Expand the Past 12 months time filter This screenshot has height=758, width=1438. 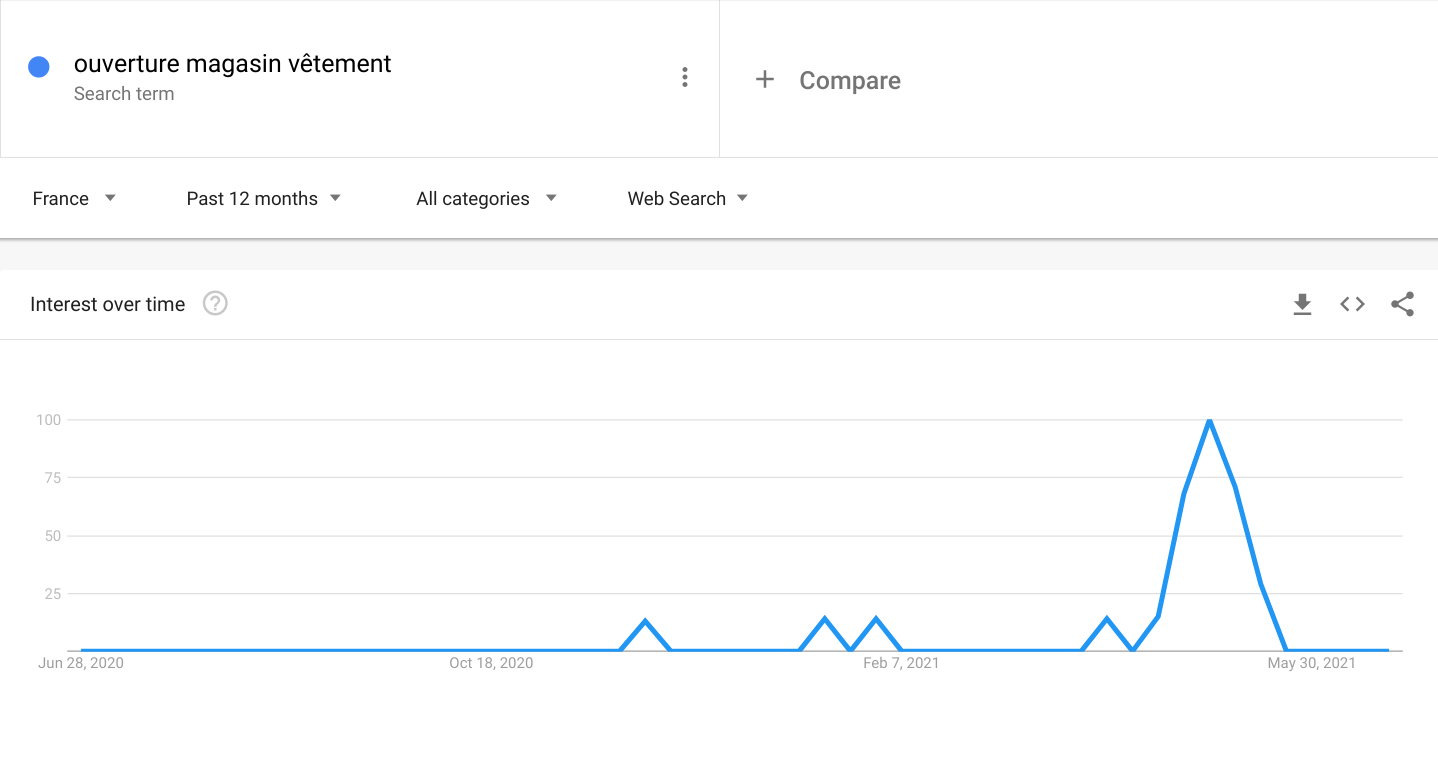pyautogui.click(x=264, y=198)
